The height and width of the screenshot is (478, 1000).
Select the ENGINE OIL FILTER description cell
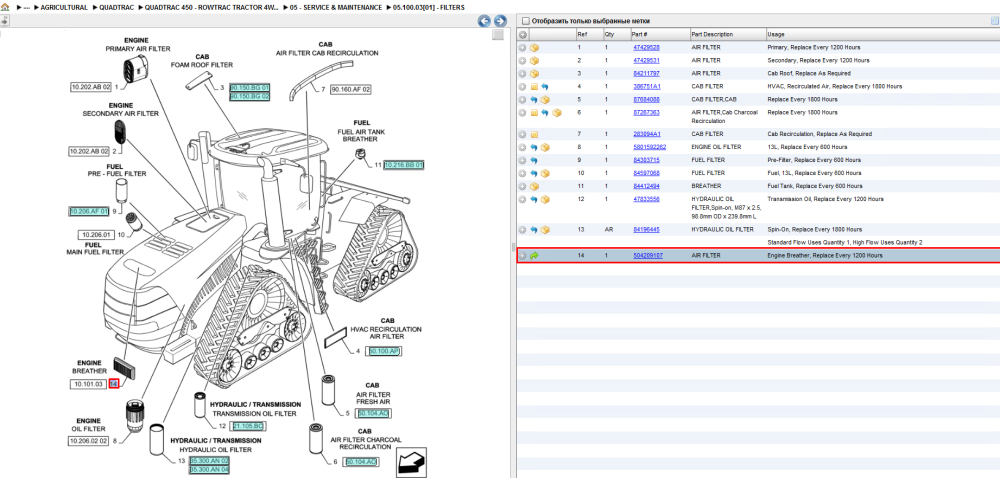716,147
